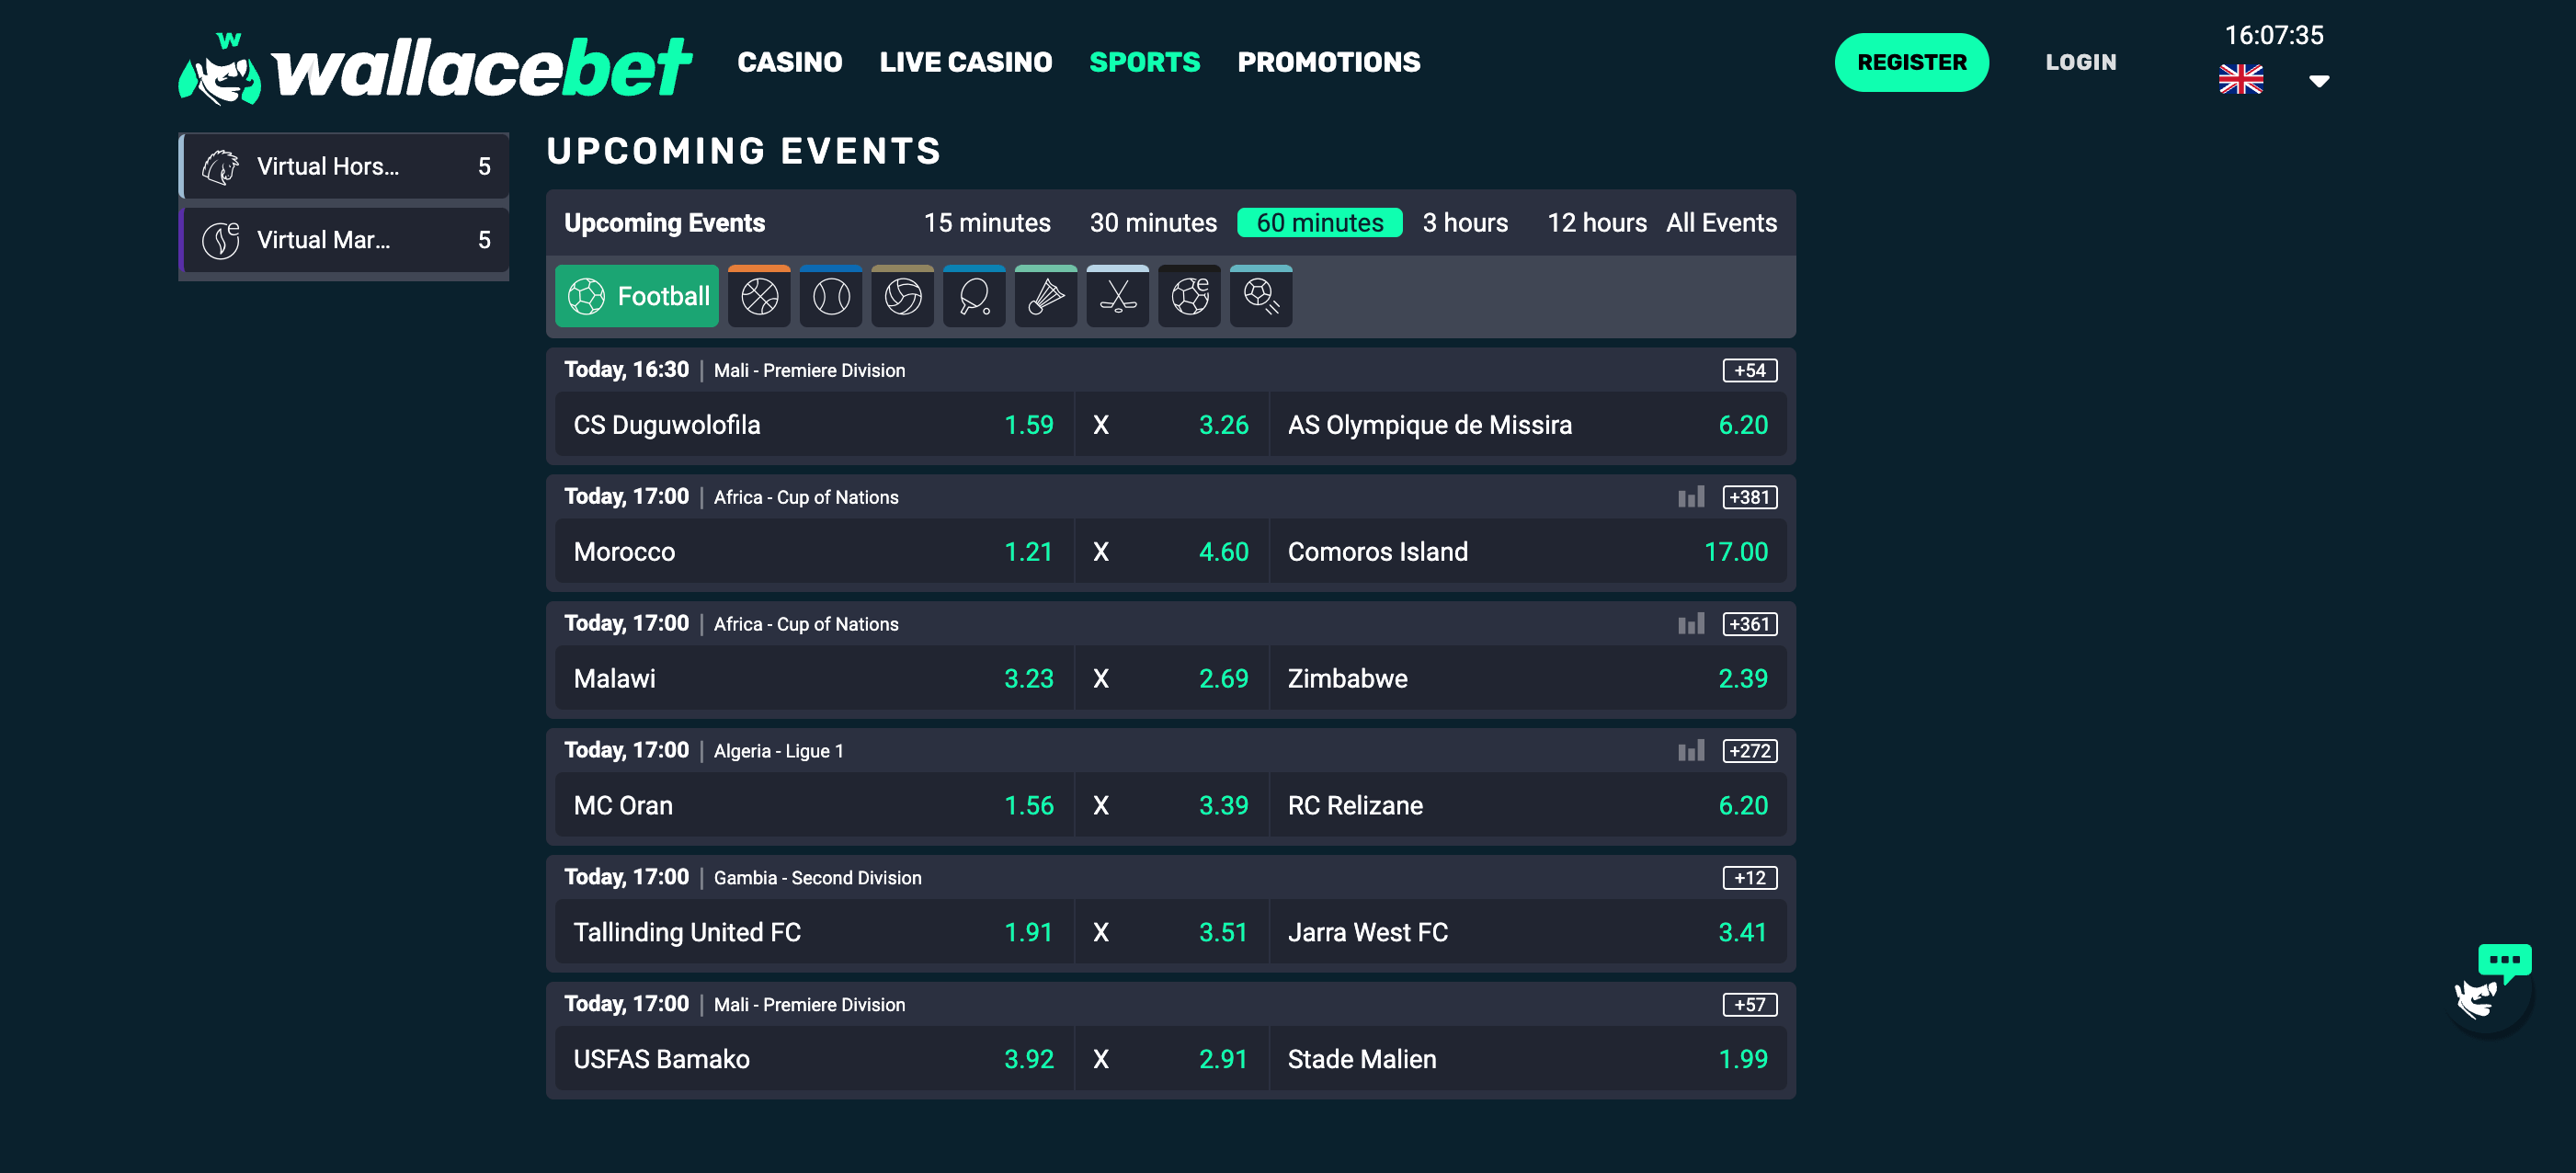This screenshot has height=1173, width=2576.
Task: Open the live chat support widget
Action: click(x=2492, y=990)
